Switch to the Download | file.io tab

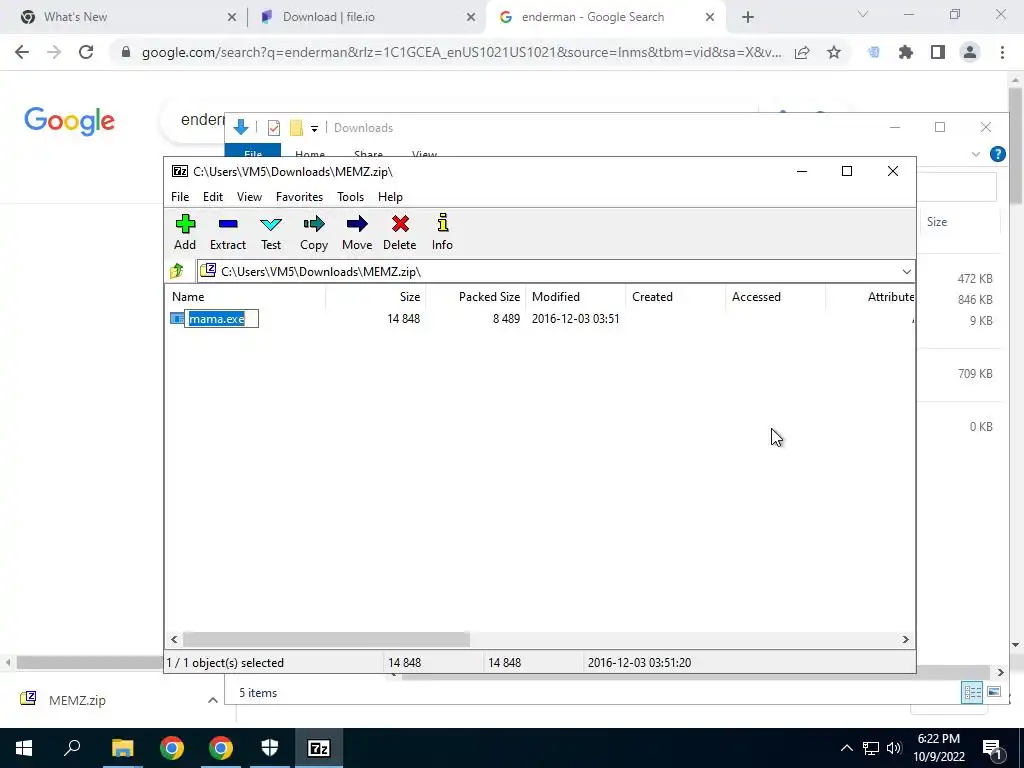tap(366, 17)
